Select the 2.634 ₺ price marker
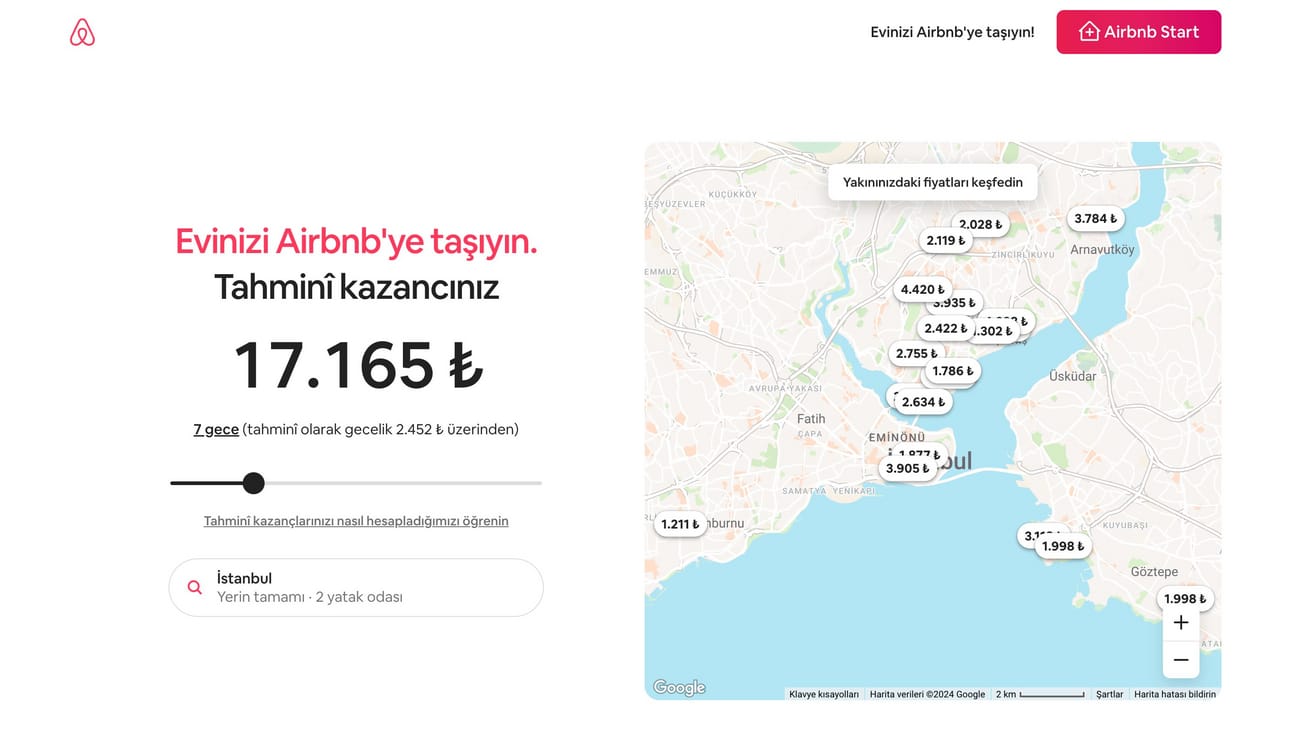Screen dimensions: 1292x745 pyautogui.click(x=922, y=402)
